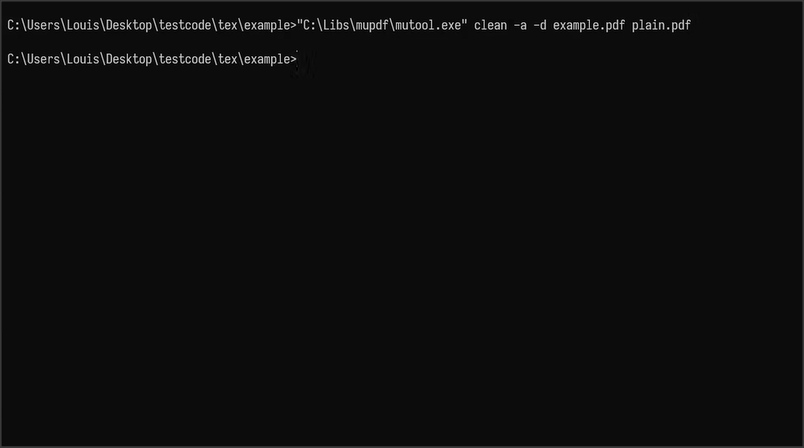Click the empty black terminal area
Image resolution: width=804 pixels, height=448 pixels.
pos(402,256)
